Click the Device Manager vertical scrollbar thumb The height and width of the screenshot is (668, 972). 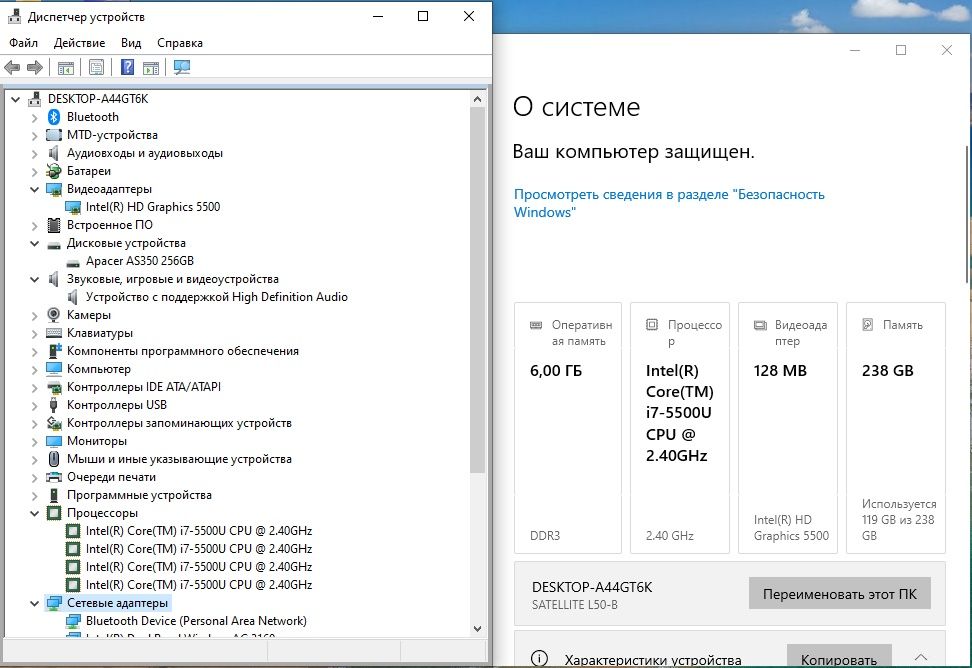point(477,290)
